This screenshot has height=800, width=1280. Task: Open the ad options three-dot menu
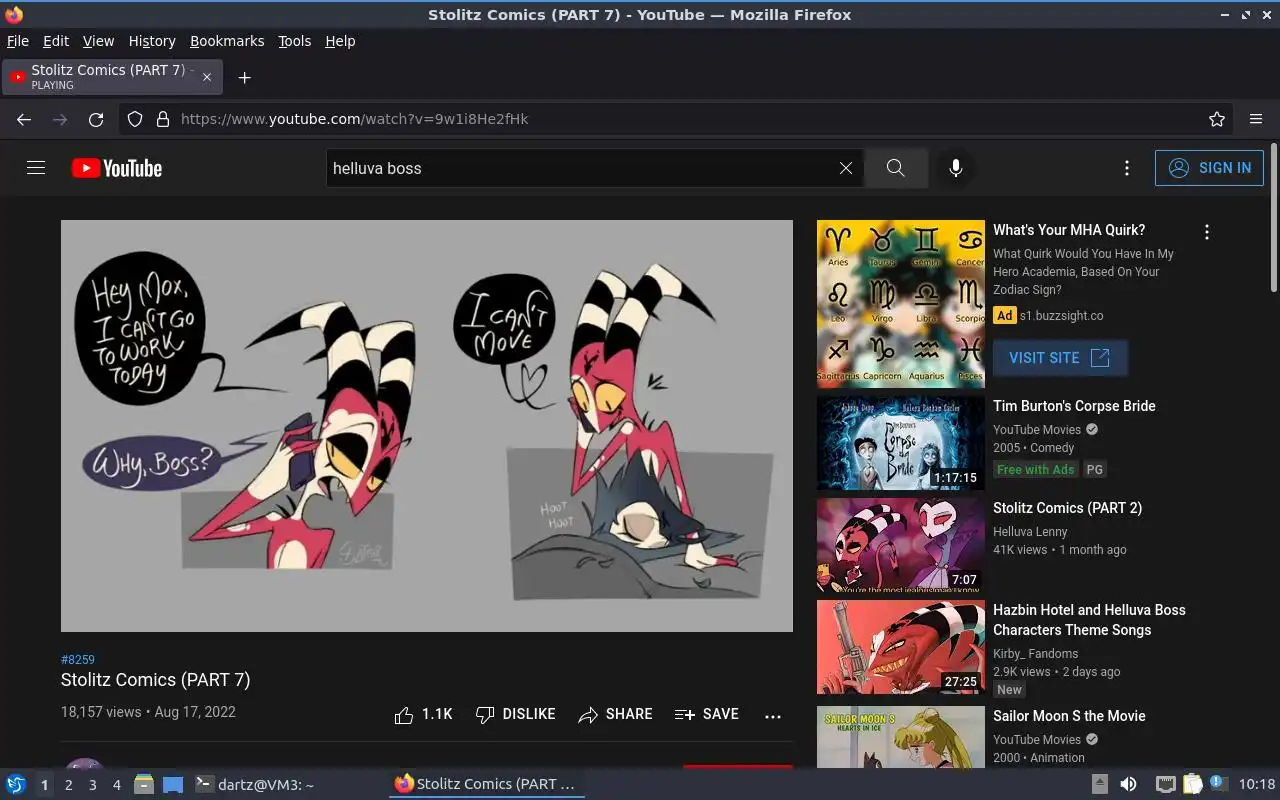click(x=1207, y=232)
